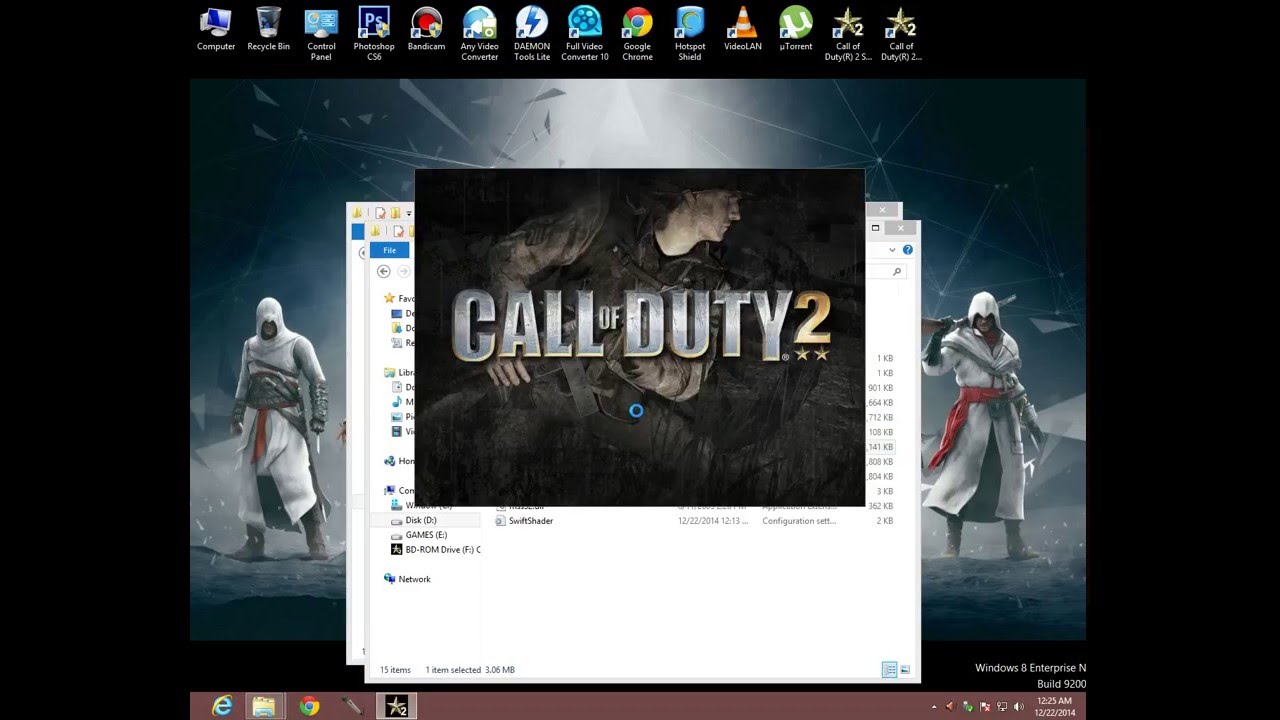Launch Bandicam from desktop

[x=427, y=30]
